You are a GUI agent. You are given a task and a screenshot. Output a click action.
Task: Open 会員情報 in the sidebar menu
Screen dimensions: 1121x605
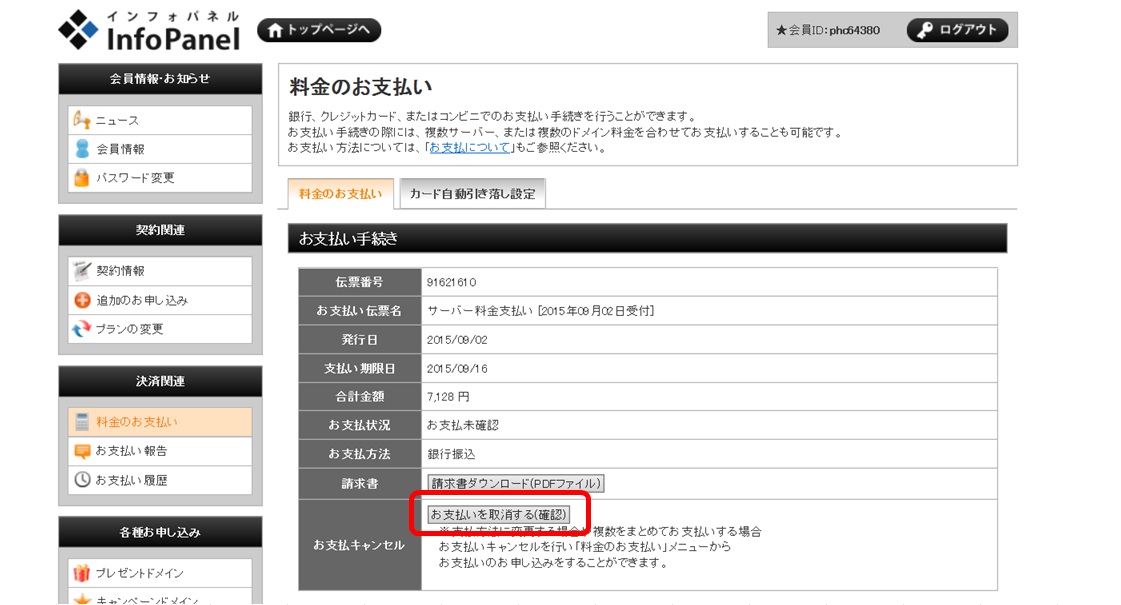tap(120, 149)
